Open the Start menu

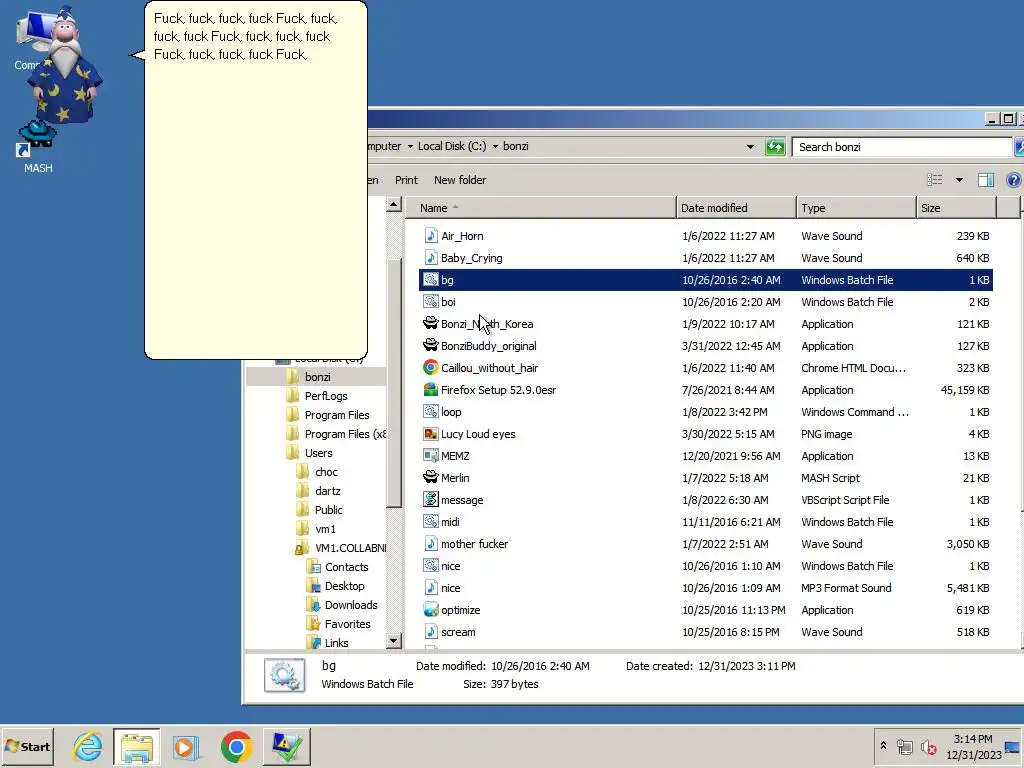point(27,746)
